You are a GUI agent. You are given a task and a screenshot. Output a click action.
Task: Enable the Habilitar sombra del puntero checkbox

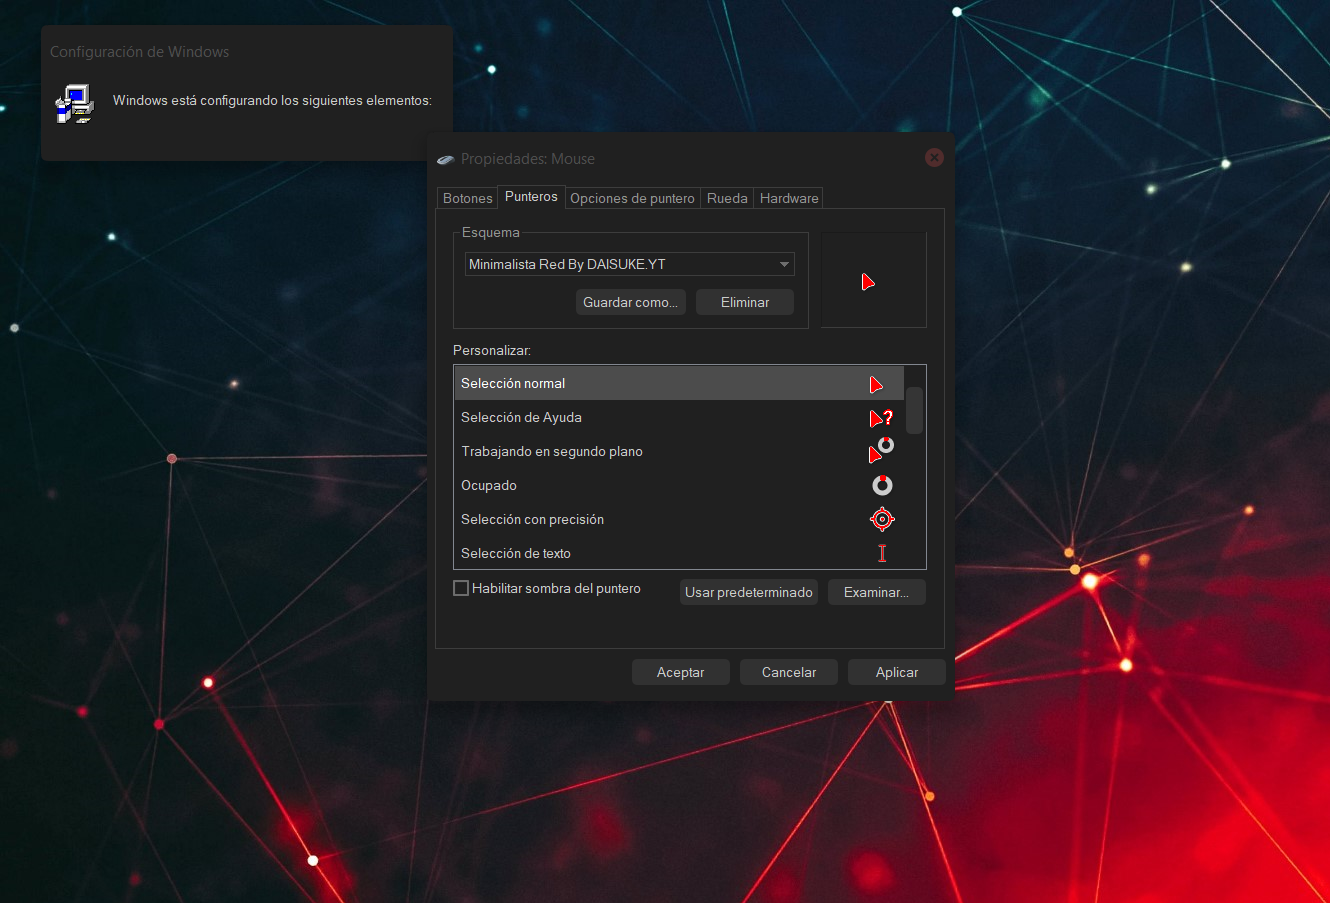pyautogui.click(x=460, y=588)
